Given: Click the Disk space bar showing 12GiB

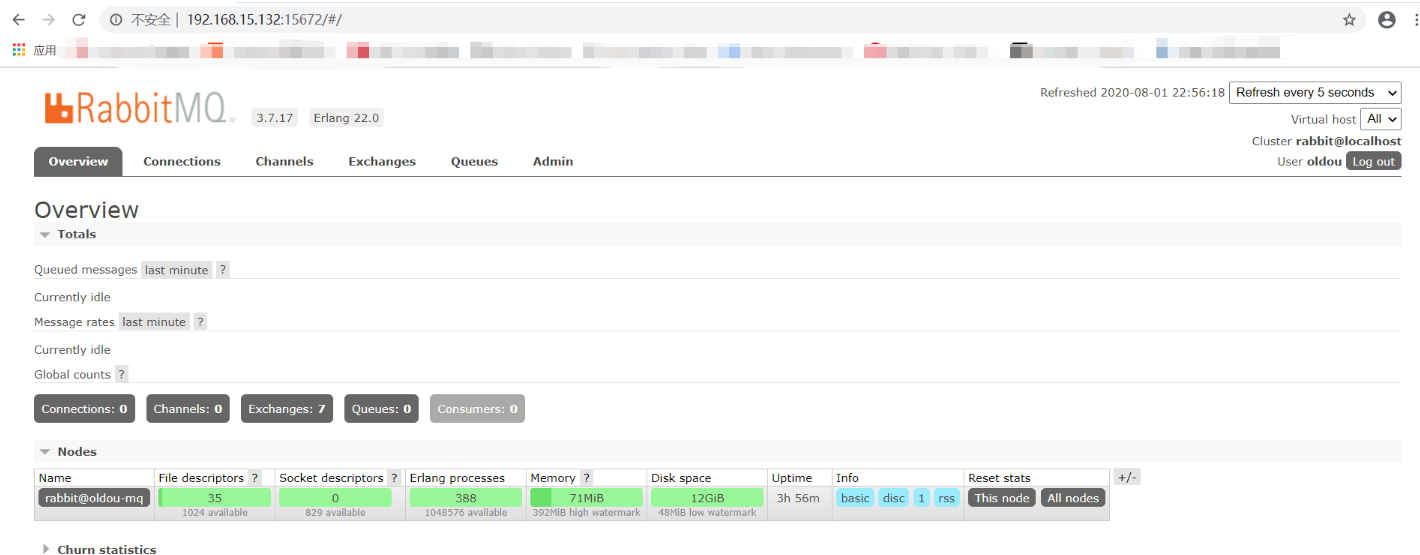Looking at the screenshot, I should [x=707, y=498].
